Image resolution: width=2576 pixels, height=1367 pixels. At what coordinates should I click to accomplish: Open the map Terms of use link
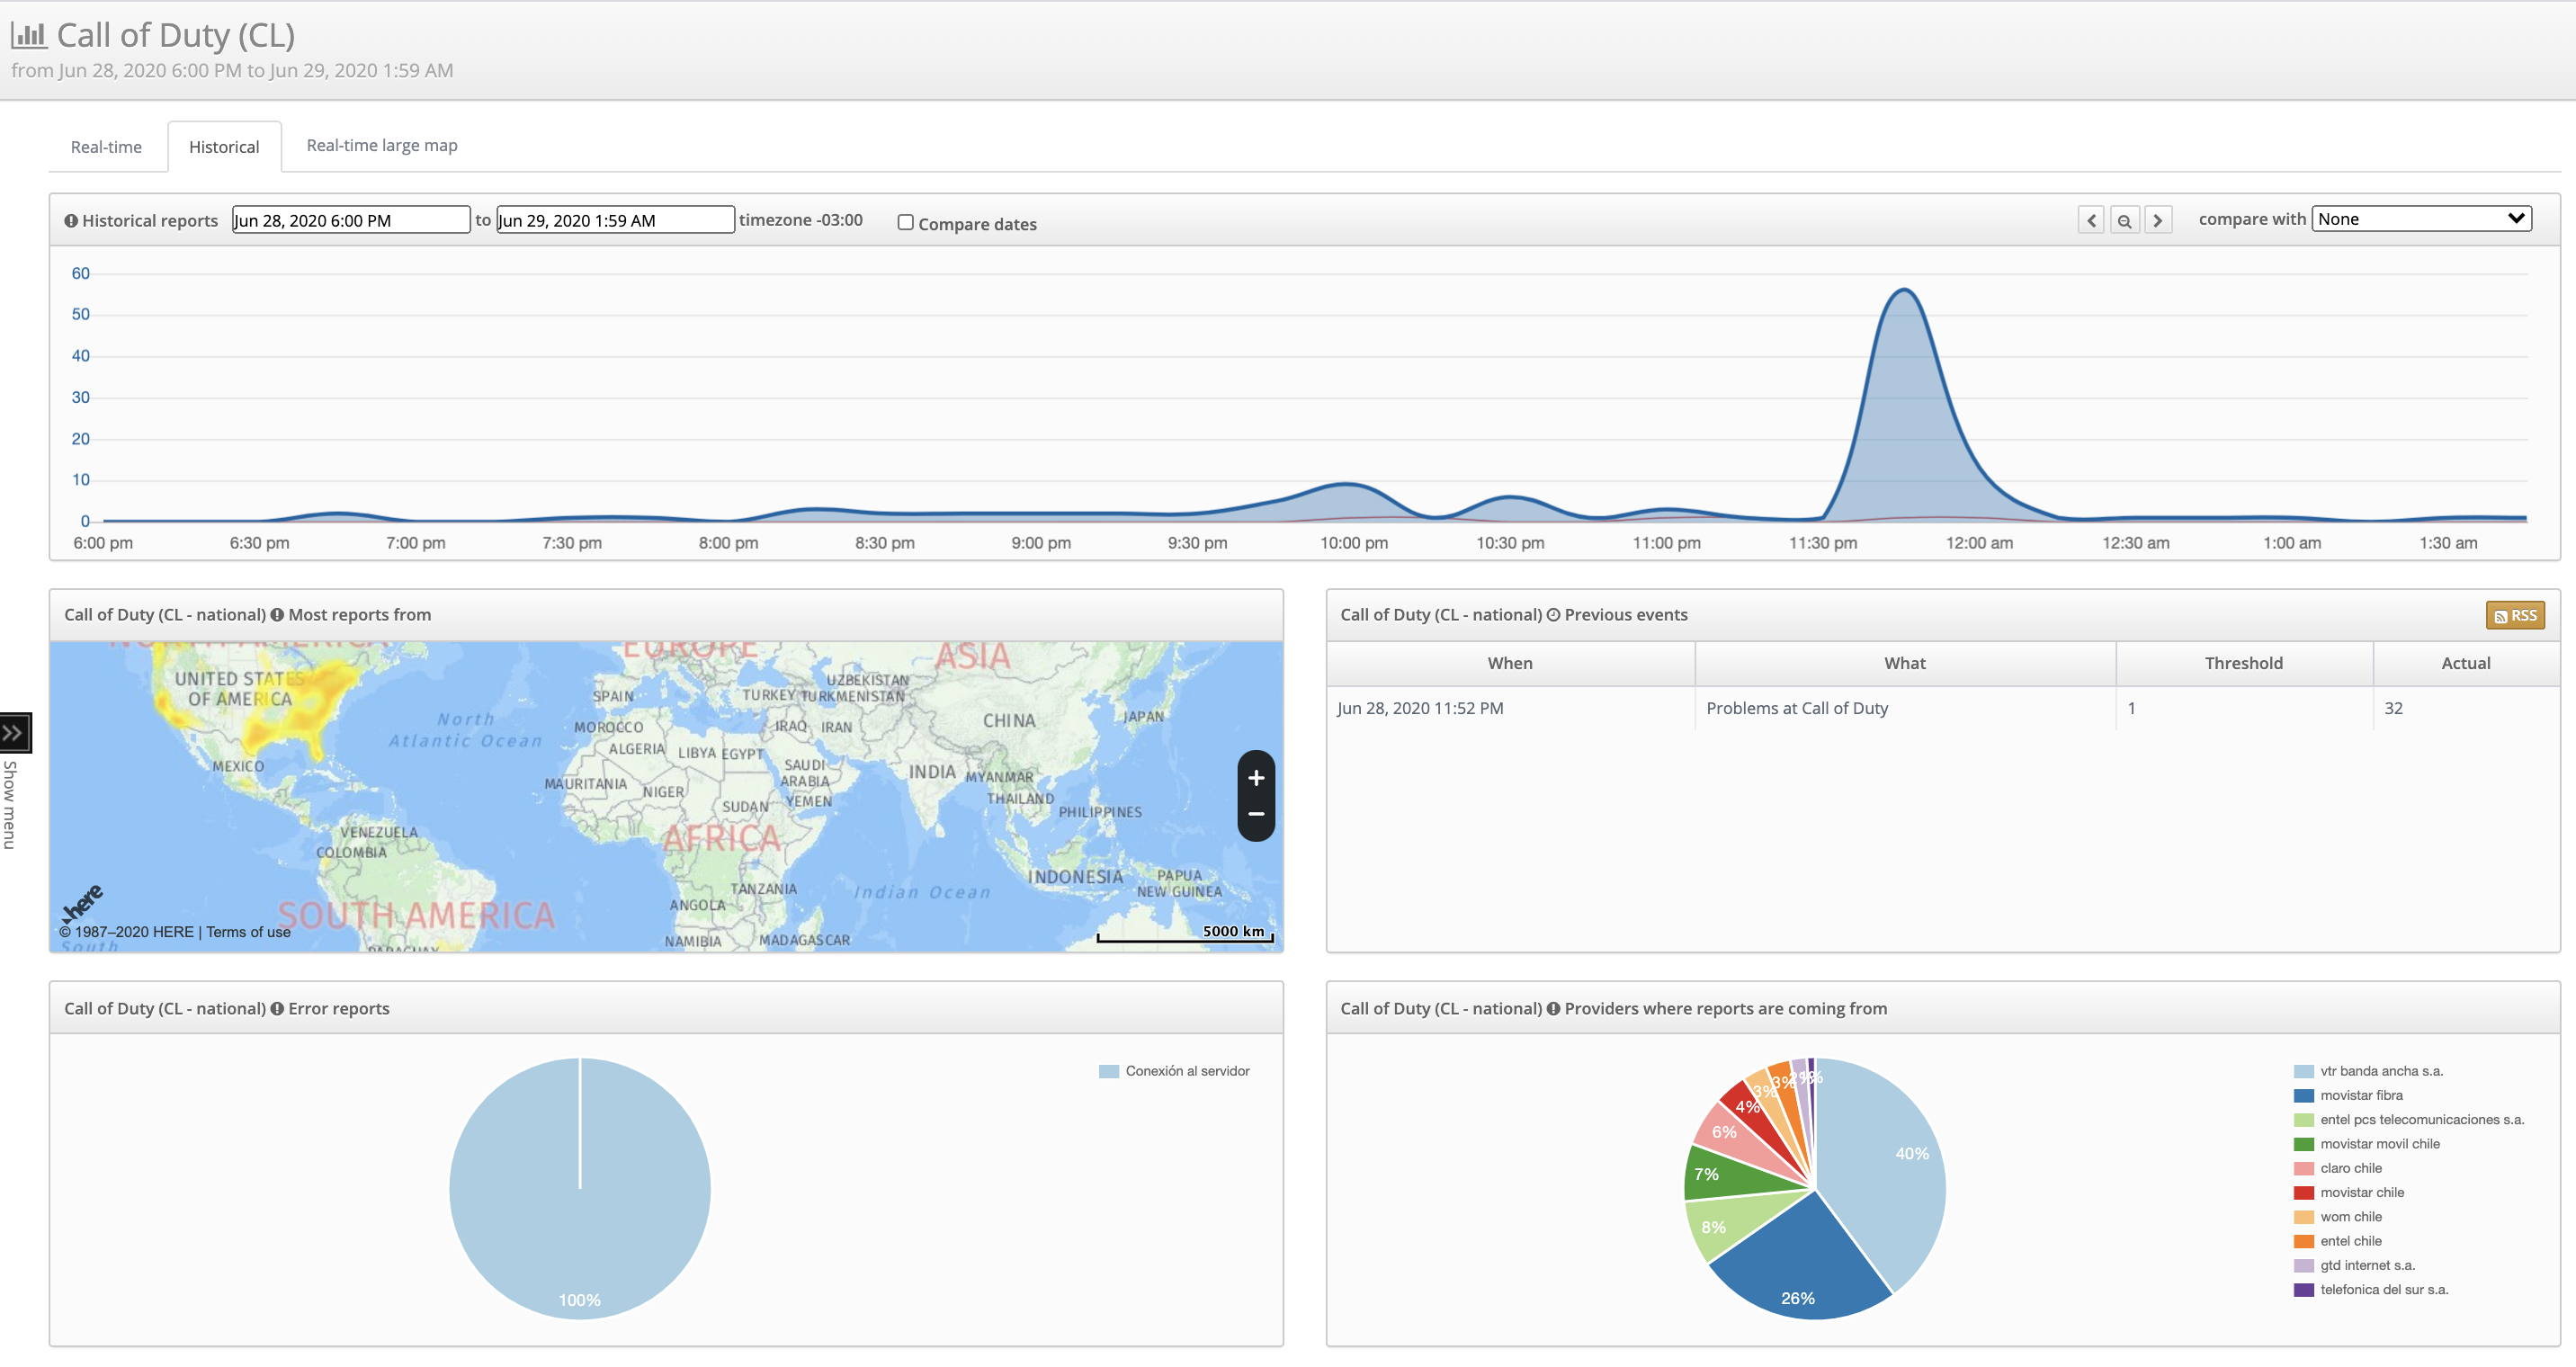coord(248,932)
